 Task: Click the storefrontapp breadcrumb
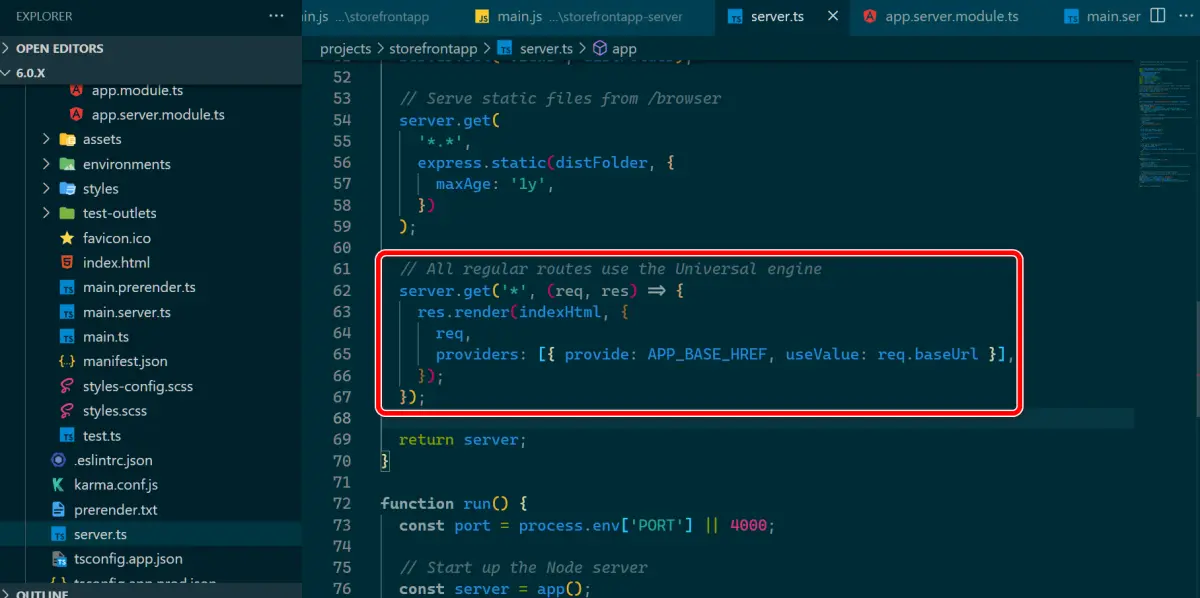tap(432, 48)
